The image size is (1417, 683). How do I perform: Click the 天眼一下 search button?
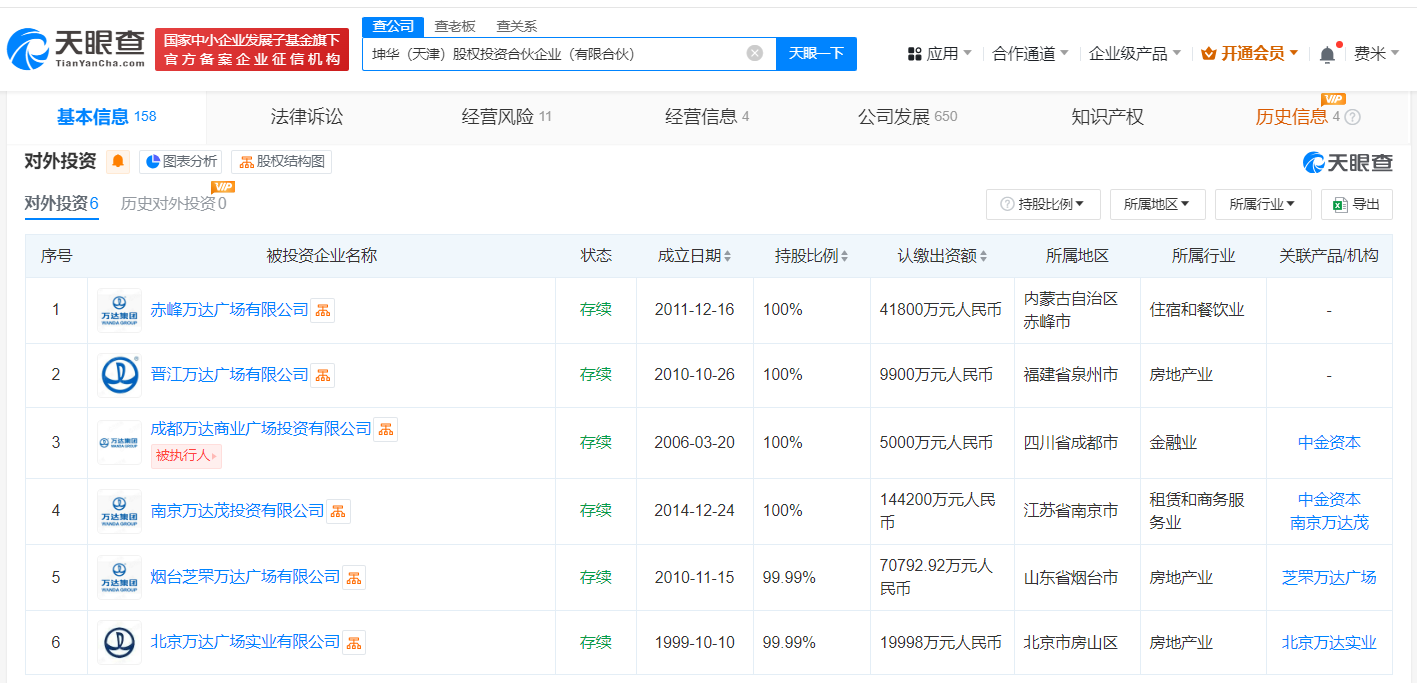click(816, 54)
